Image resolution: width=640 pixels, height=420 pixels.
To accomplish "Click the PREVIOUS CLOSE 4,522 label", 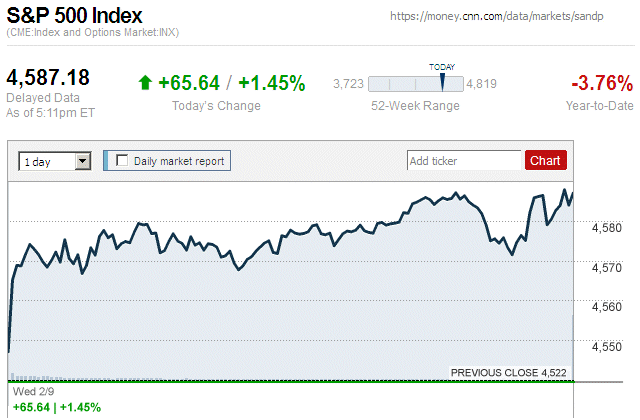I will (x=508, y=372).
